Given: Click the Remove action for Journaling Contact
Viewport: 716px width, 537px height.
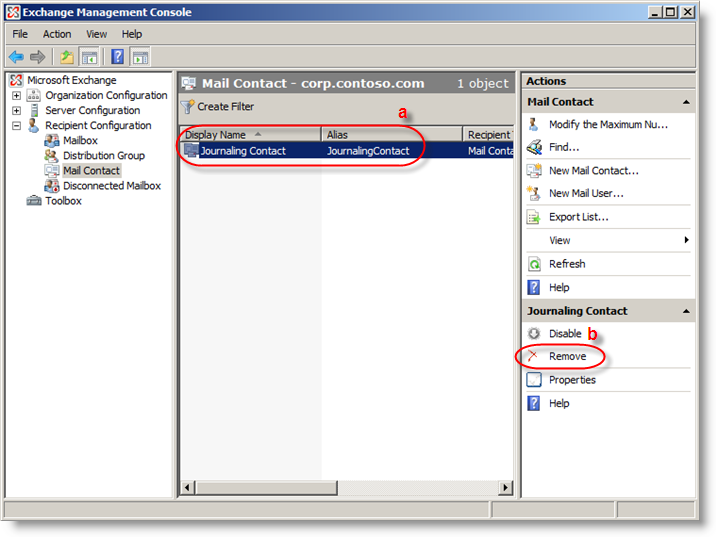Looking at the screenshot, I should pos(568,357).
